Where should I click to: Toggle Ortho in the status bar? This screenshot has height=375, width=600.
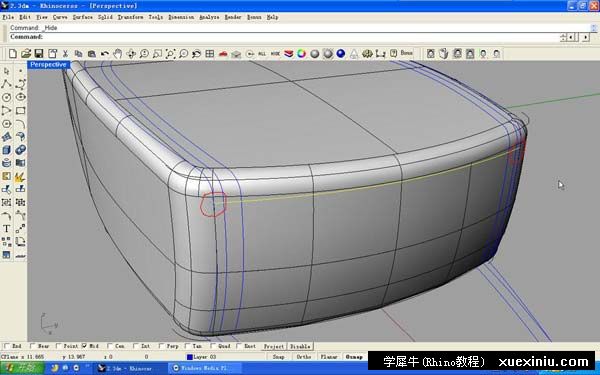coord(304,357)
